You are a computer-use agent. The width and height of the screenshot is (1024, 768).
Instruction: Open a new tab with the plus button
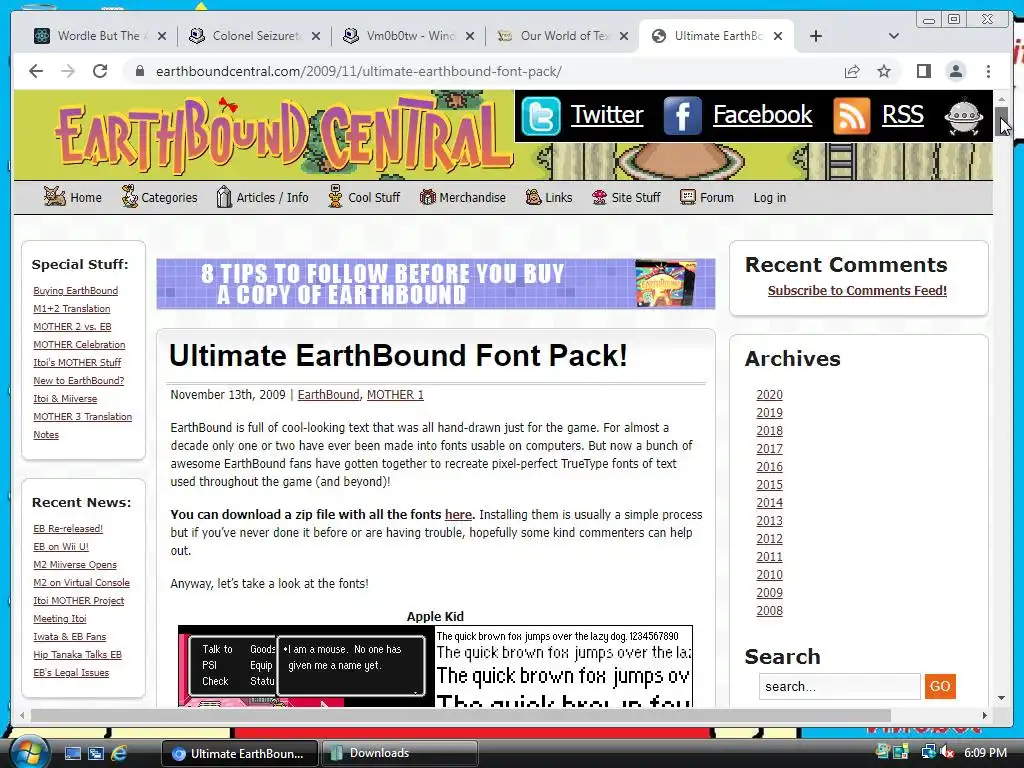pos(816,36)
